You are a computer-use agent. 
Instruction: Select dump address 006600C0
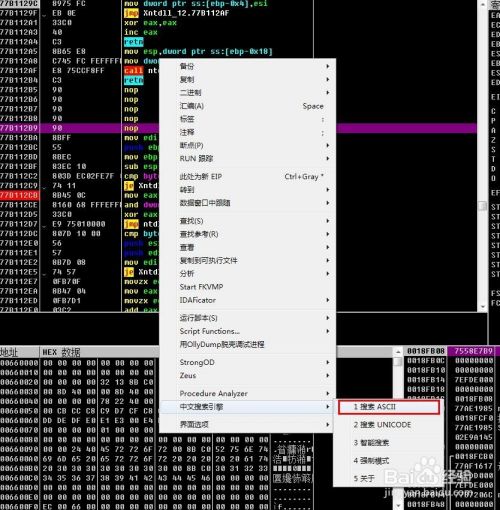[x=19, y=478]
